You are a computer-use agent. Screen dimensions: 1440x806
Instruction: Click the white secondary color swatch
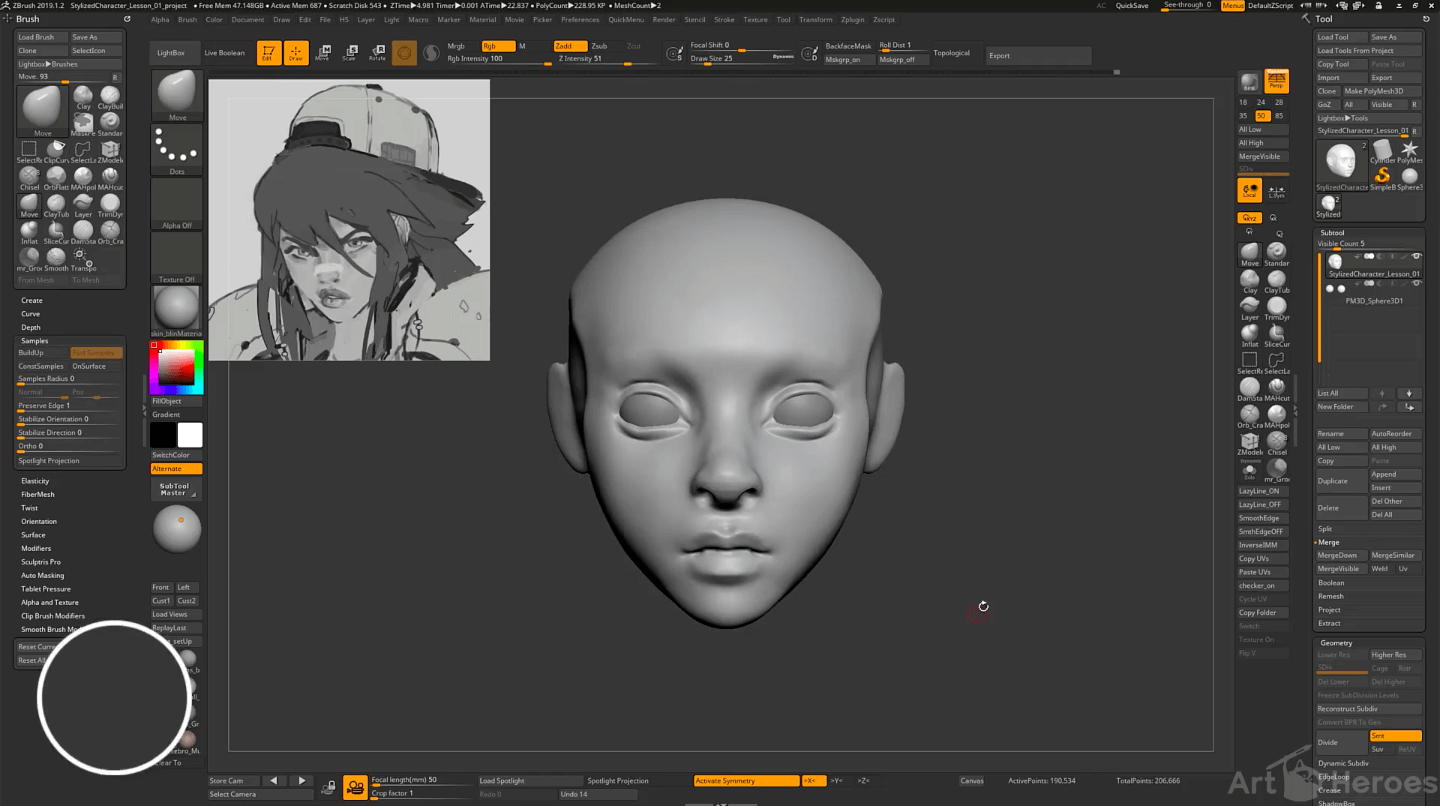click(190, 435)
